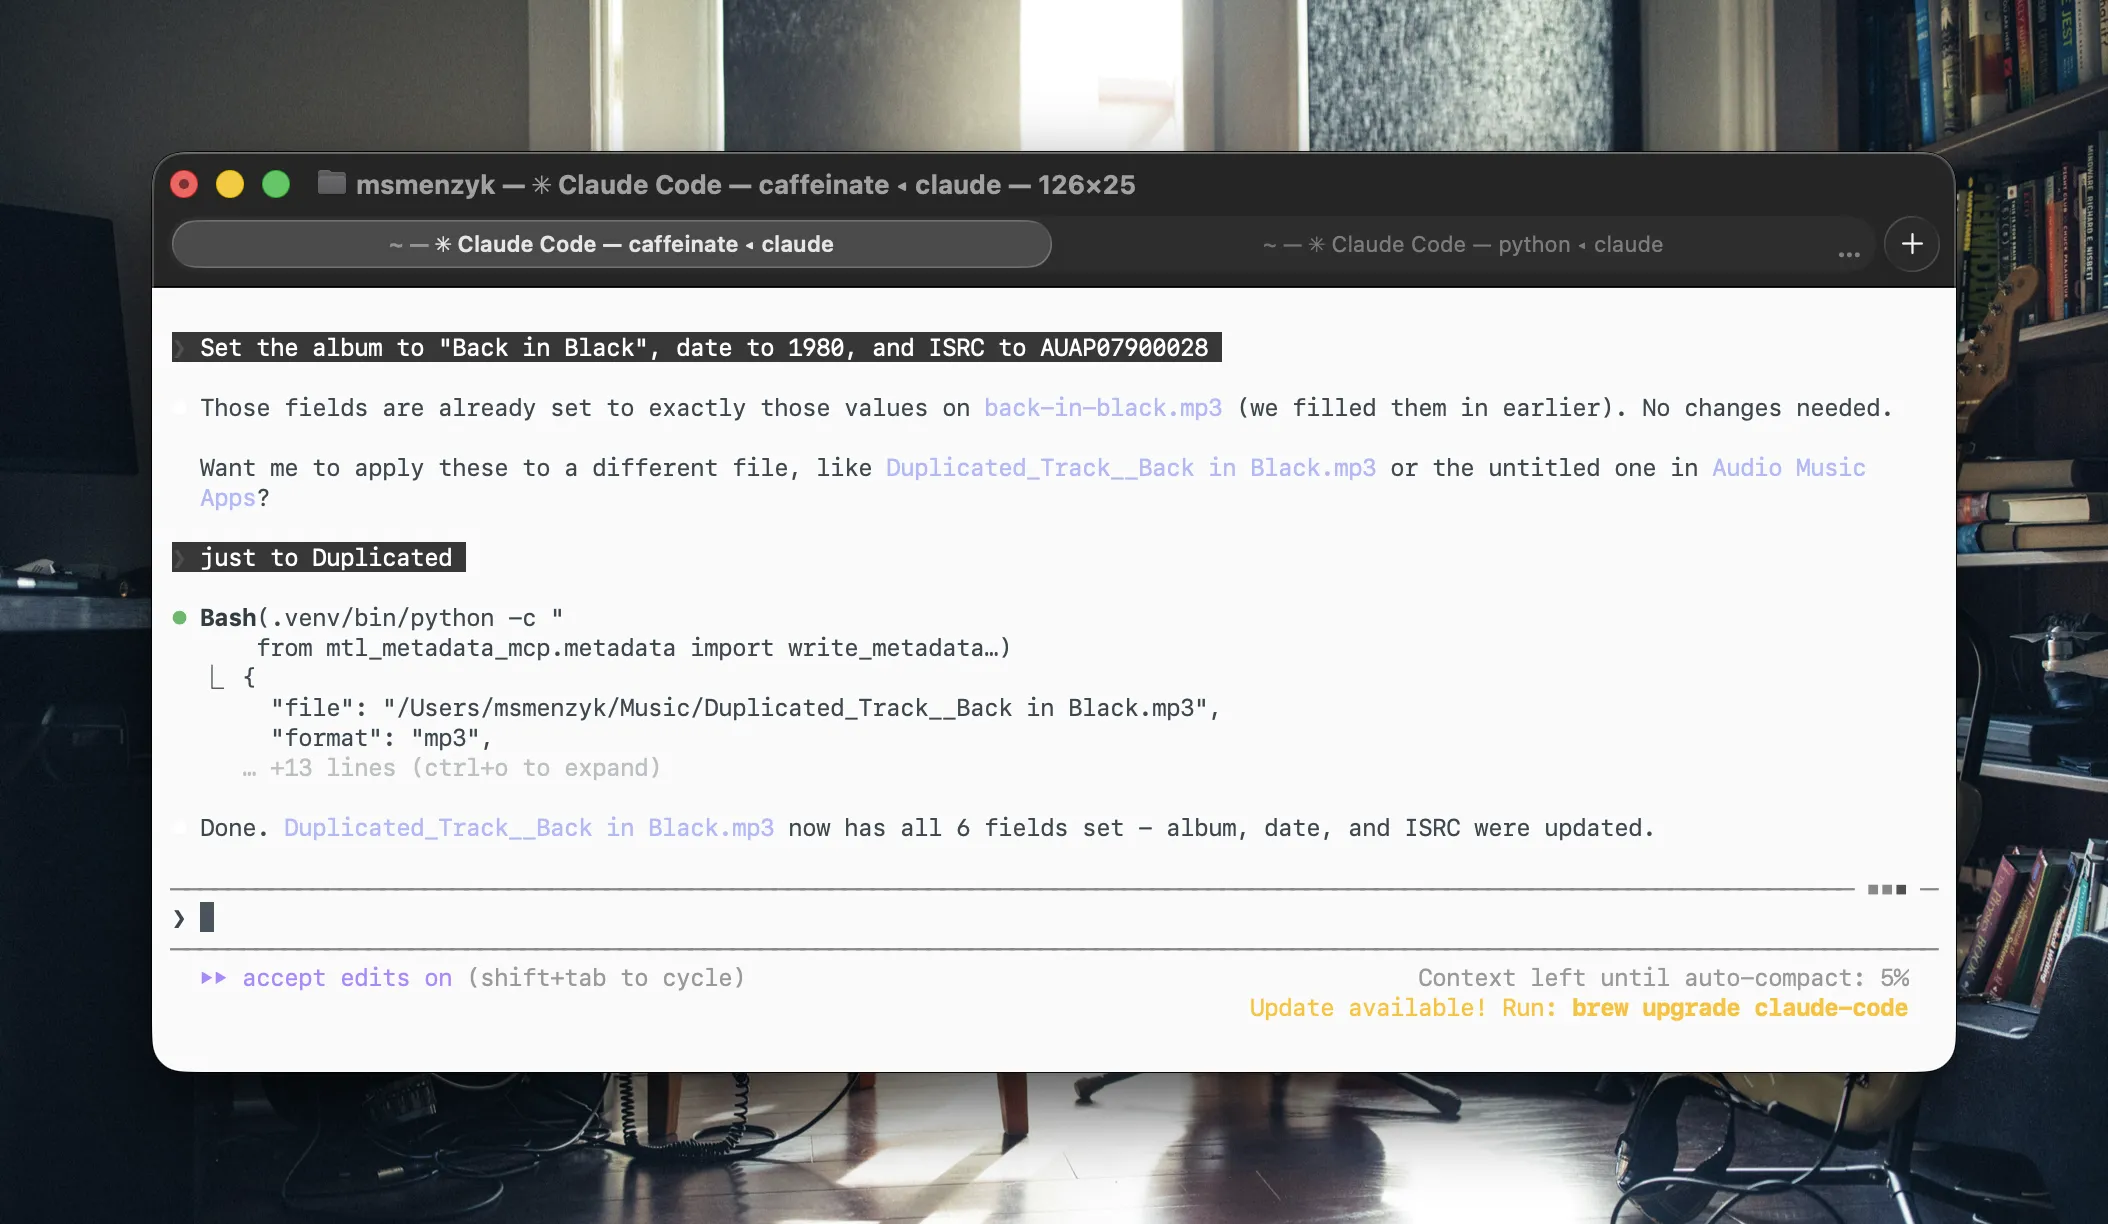Expand the collapsed +13 lines output
This screenshot has width=2108, height=1224.
point(451,768)
